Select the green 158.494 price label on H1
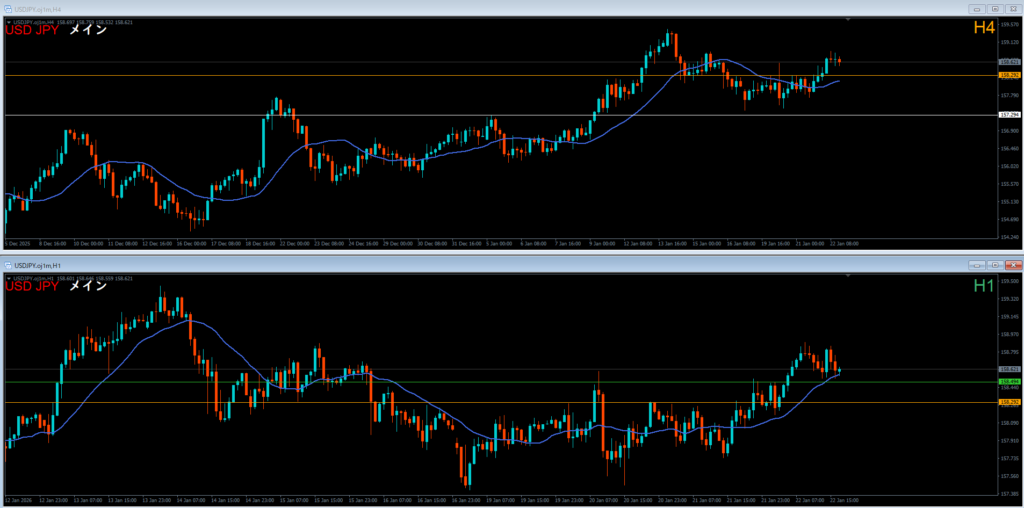Viewport: 1024px width, 508px height. (1008, 381)
